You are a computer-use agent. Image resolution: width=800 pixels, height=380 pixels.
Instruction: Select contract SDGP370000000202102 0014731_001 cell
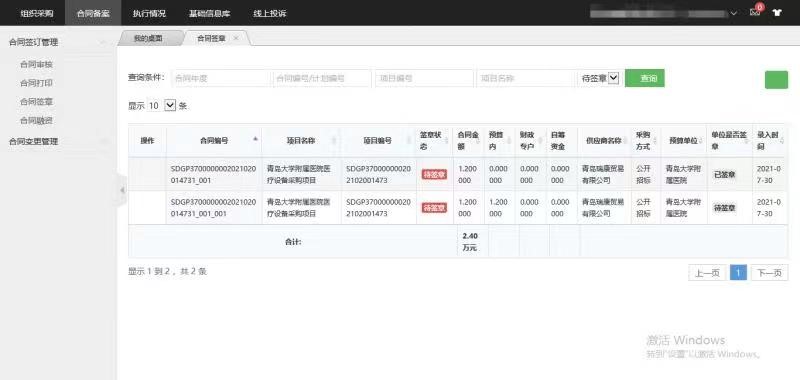click(213, 174)
